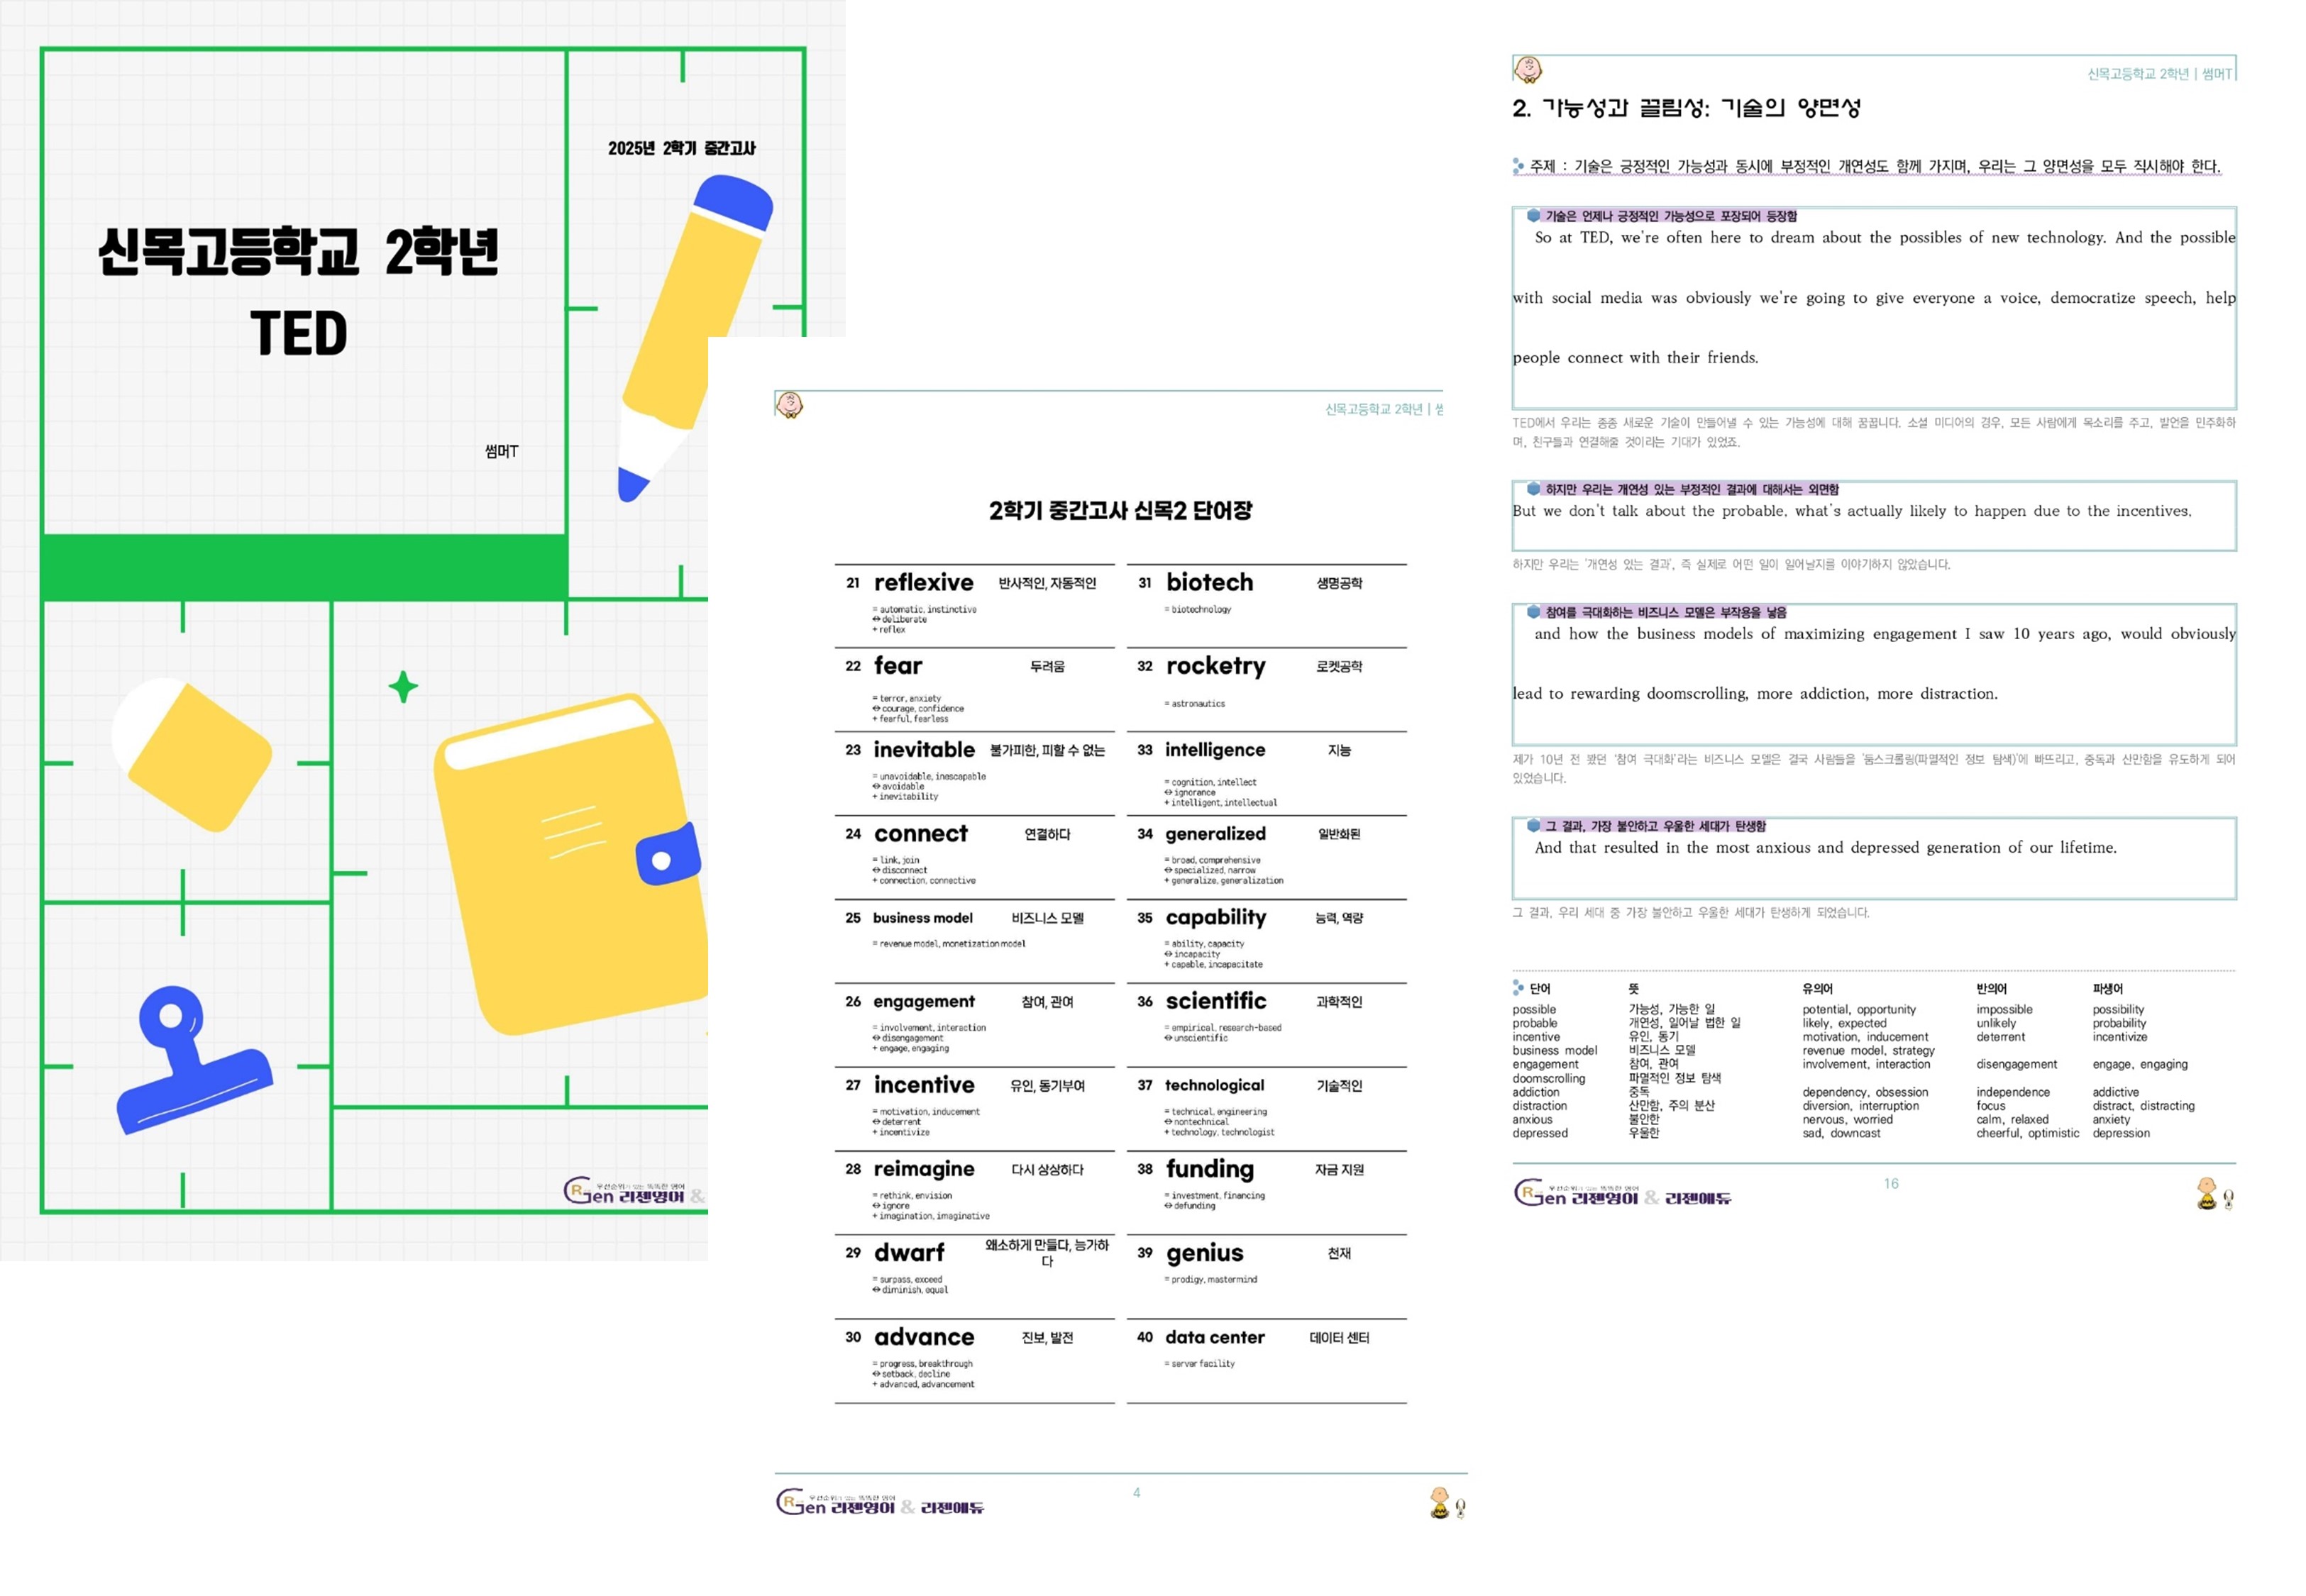Click the page number 16
This screenshot has height=1596, width=2306.
1891,1184
